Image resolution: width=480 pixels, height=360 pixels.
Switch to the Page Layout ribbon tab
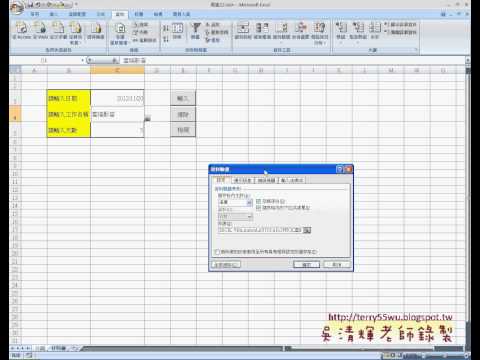pos(77,14)
